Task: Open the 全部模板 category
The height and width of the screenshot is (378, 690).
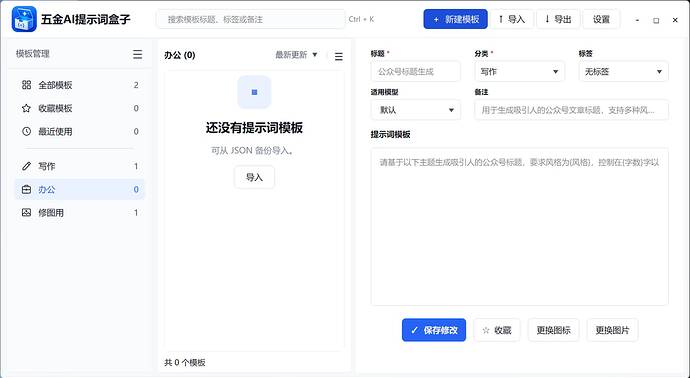Action: [80, 85]
